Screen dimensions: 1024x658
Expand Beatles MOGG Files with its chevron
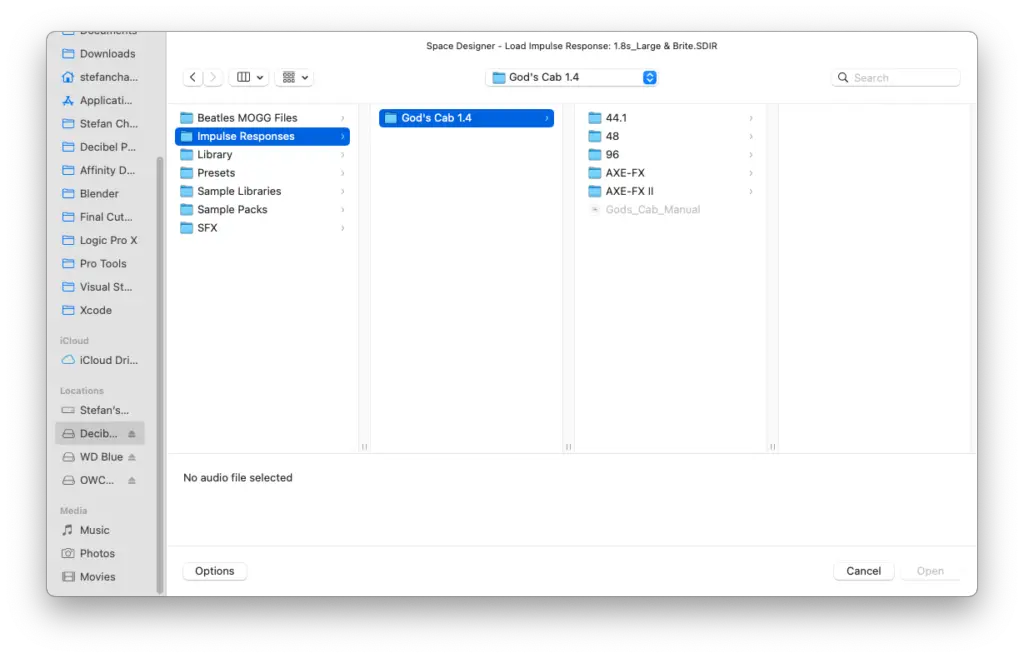pyautogui.click(x=343, y=118)
